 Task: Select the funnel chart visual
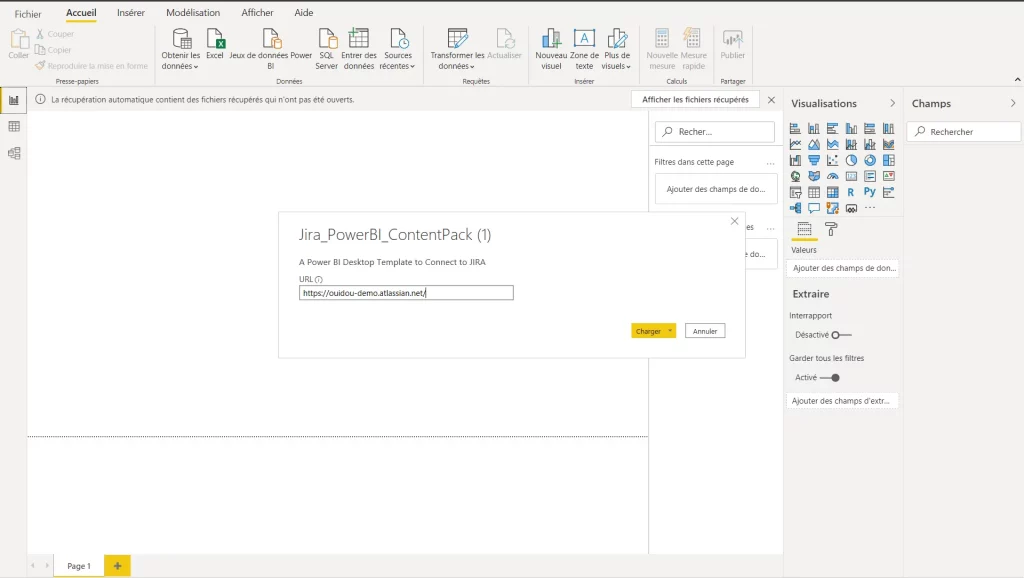point(814,160)
